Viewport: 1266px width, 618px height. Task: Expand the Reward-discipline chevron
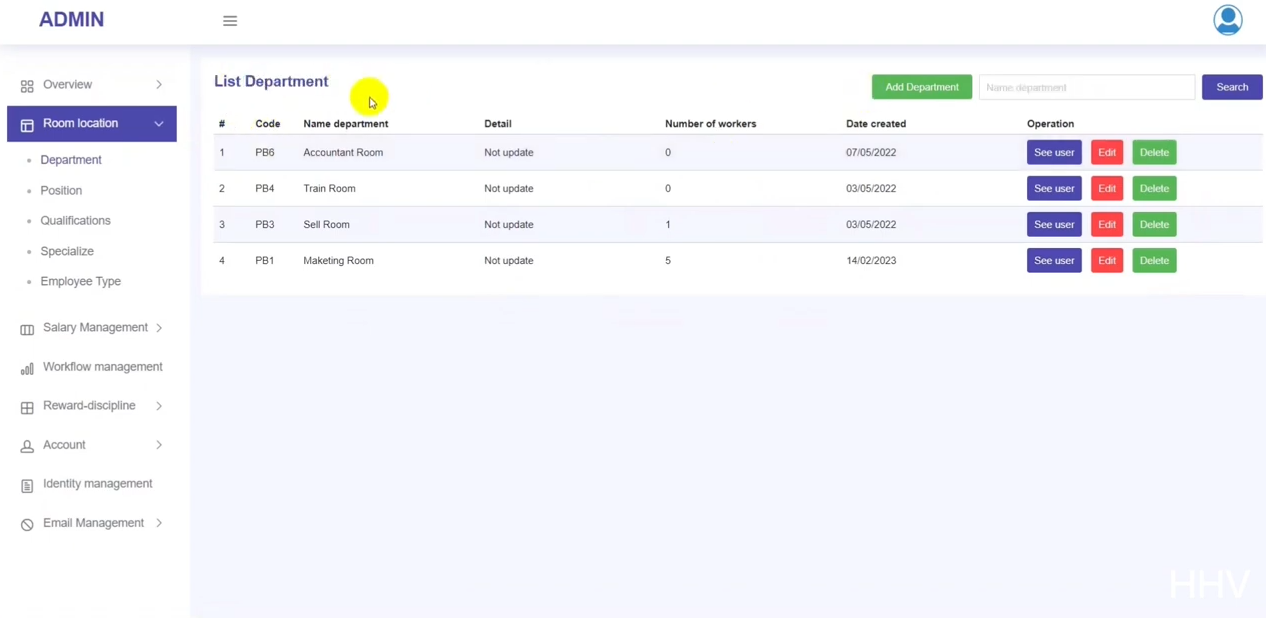click(x=159, y=406)
